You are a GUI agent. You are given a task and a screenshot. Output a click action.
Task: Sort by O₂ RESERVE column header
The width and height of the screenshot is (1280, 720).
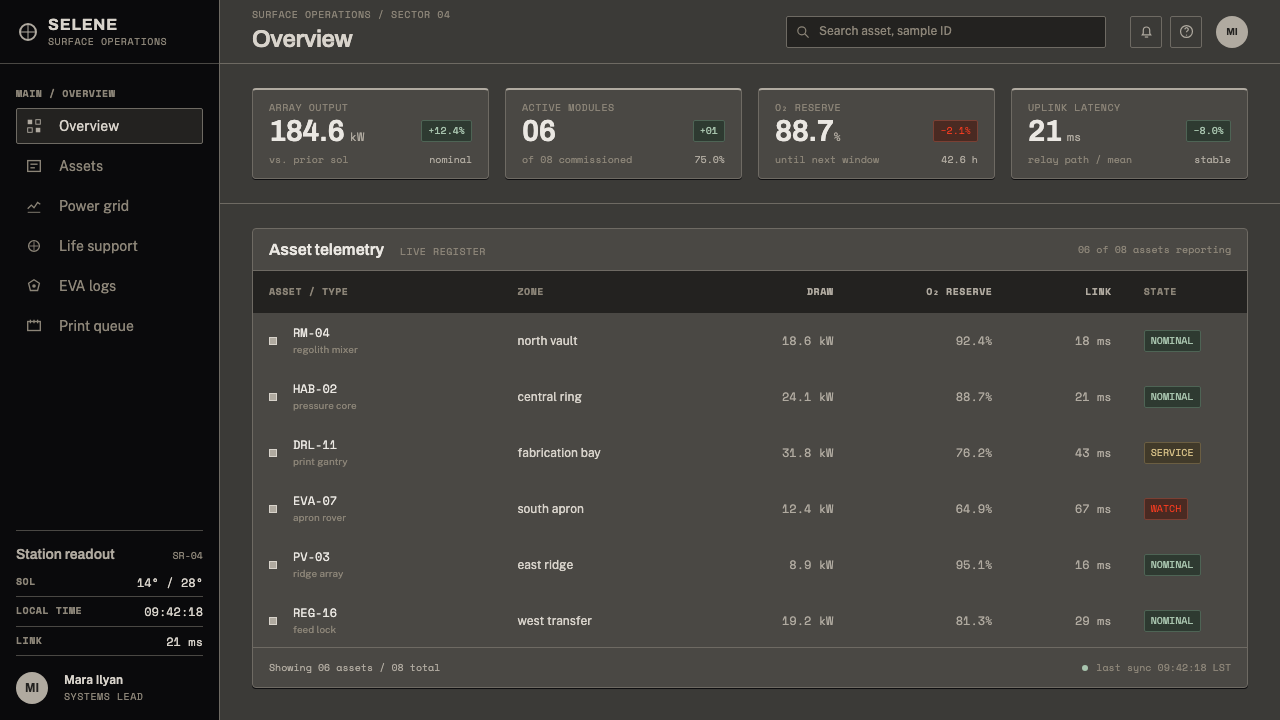point(959,292)
